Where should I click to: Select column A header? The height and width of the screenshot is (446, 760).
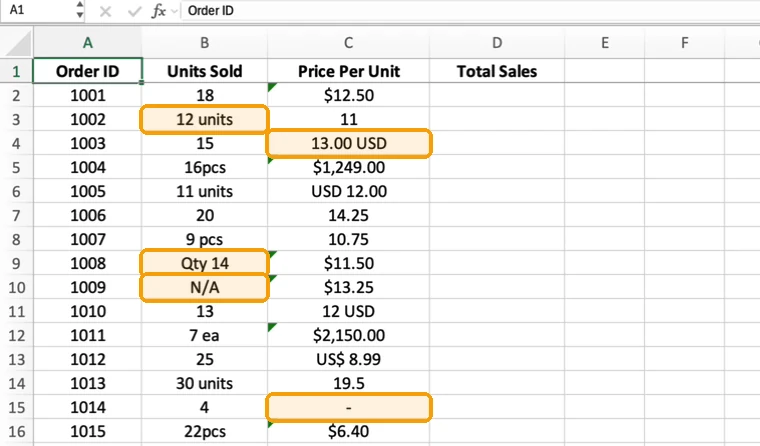pyautogui.click(x=87, y=43)
